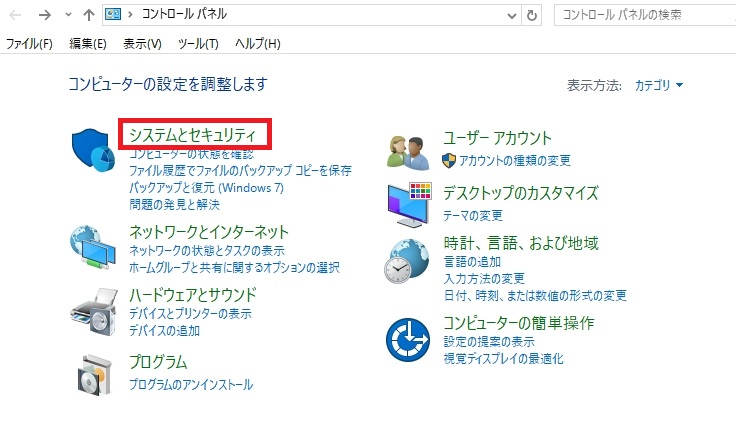This screenshot has width=736, height=434.
Task: Open the 編集(E) menu
Action: 88,44
